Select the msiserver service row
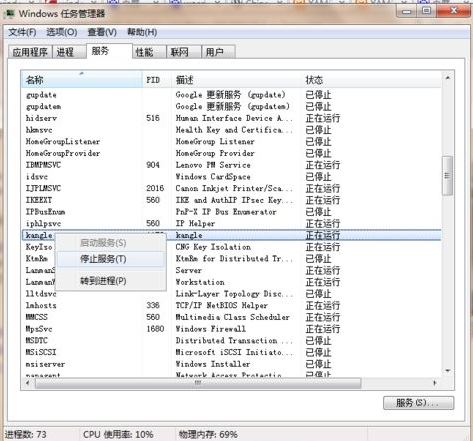 (232, 364)
